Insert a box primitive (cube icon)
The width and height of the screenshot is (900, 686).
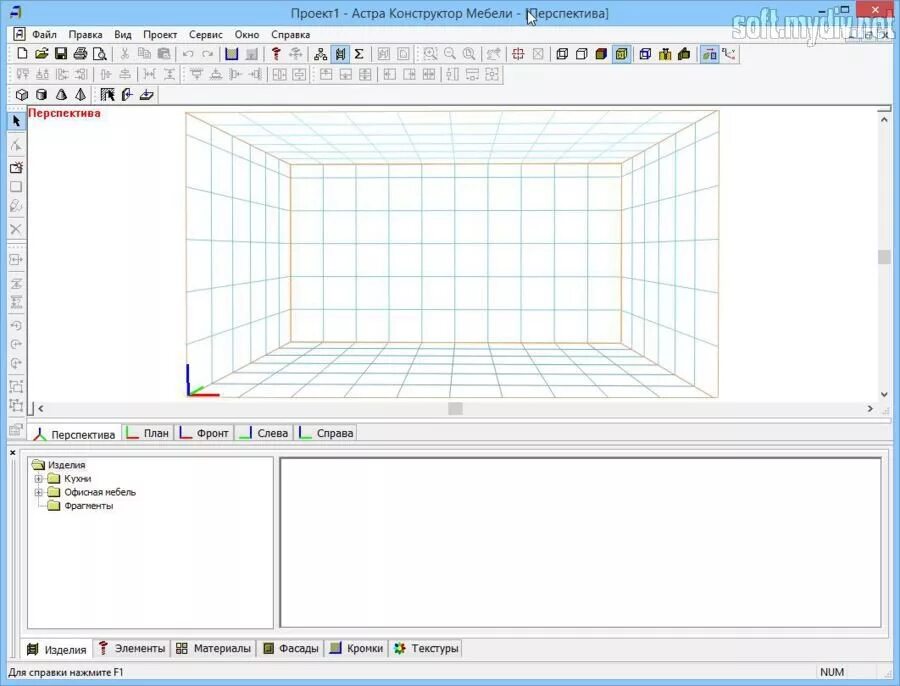tap(22, 95)
